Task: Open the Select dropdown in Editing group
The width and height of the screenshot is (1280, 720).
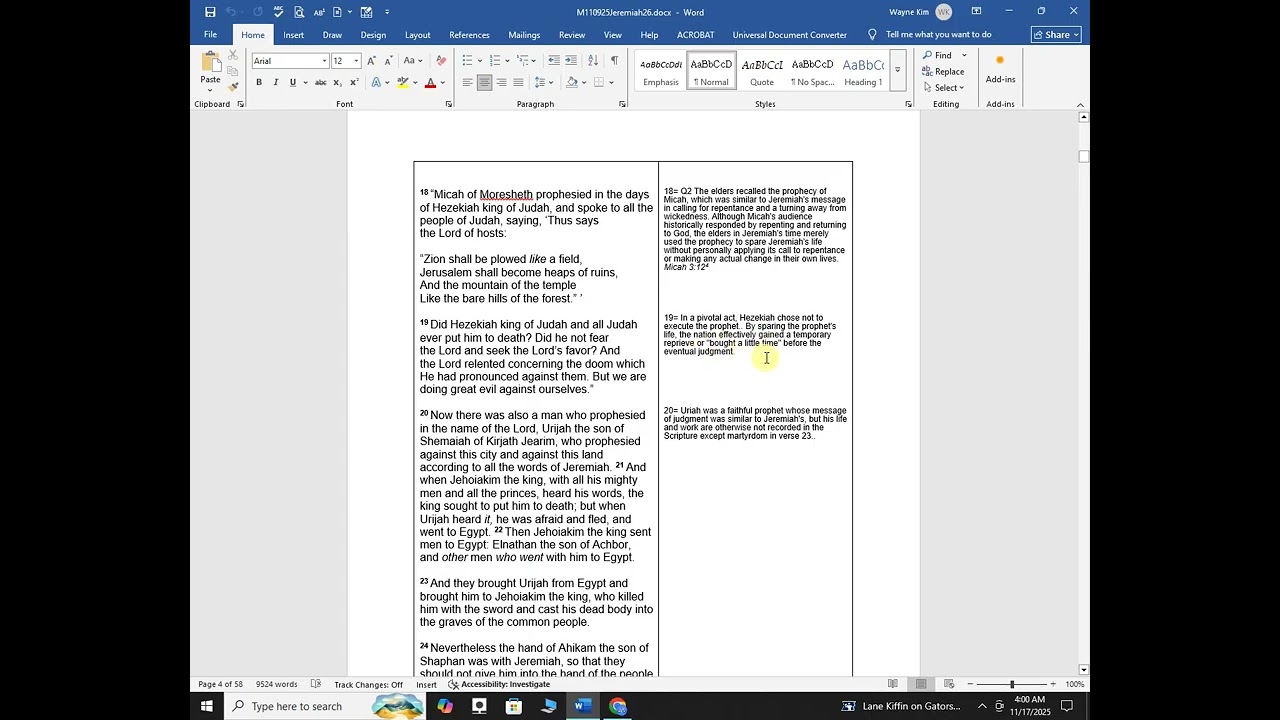Action: tap(943, 87)
